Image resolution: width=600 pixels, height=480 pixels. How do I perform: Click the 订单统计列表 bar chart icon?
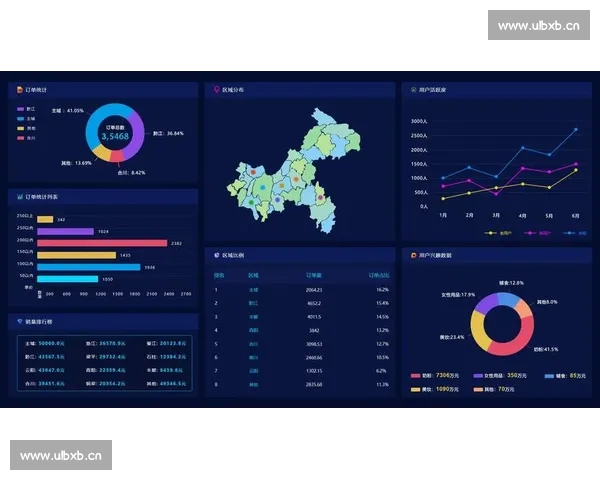point(18,196)
